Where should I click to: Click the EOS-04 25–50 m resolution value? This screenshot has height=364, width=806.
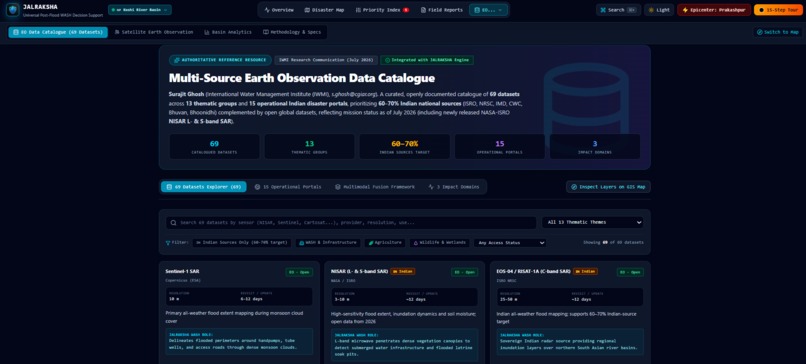point(508,299)
